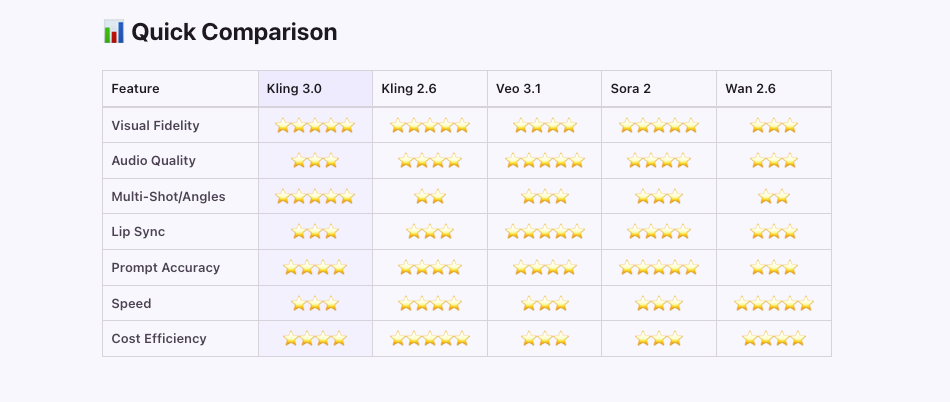950x402 pixels.
Task: Click Veo 3.1 Lip Sync star rating
Action: click(x=544, y=232)
